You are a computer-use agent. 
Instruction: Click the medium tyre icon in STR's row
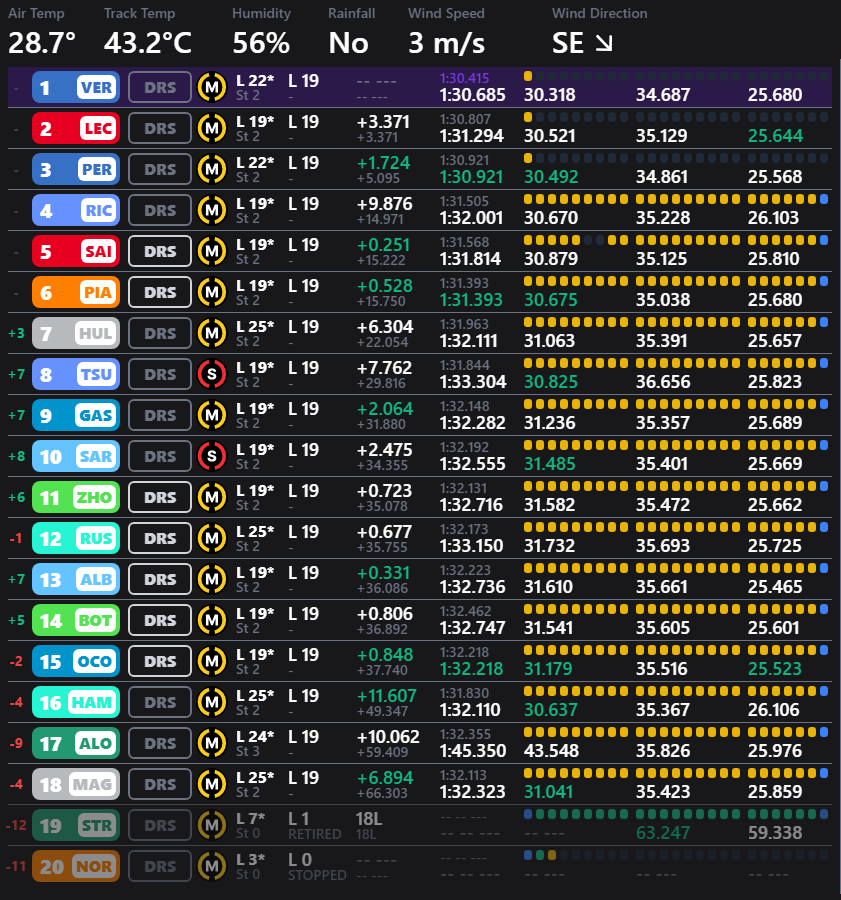click(x=212, y=825)
